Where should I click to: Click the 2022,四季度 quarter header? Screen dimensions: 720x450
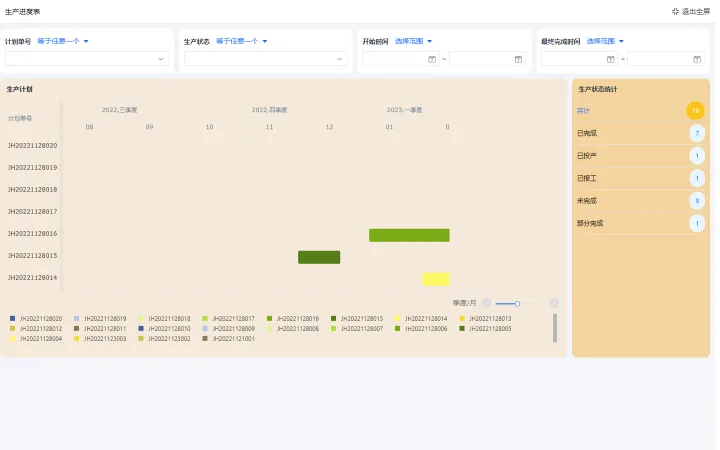270,110
